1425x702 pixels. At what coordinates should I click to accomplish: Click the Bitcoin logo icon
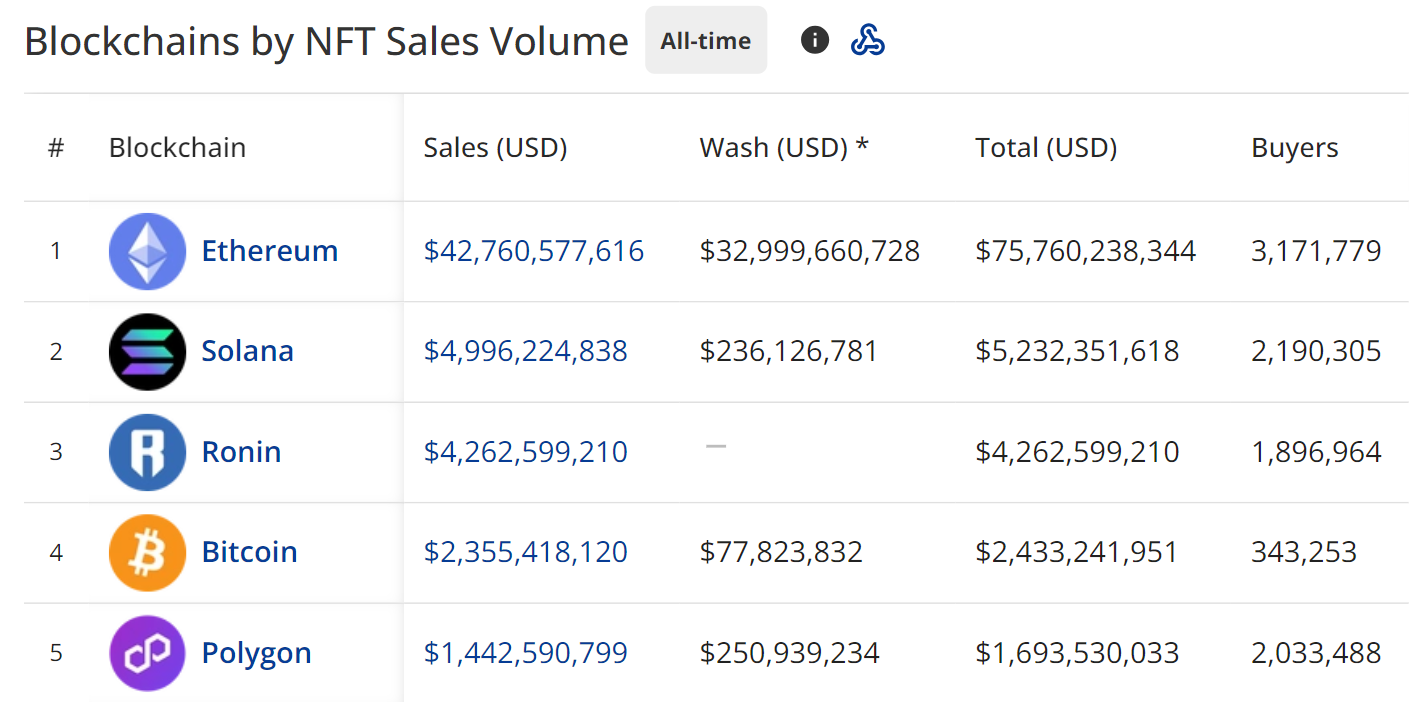tap(147, 553)
